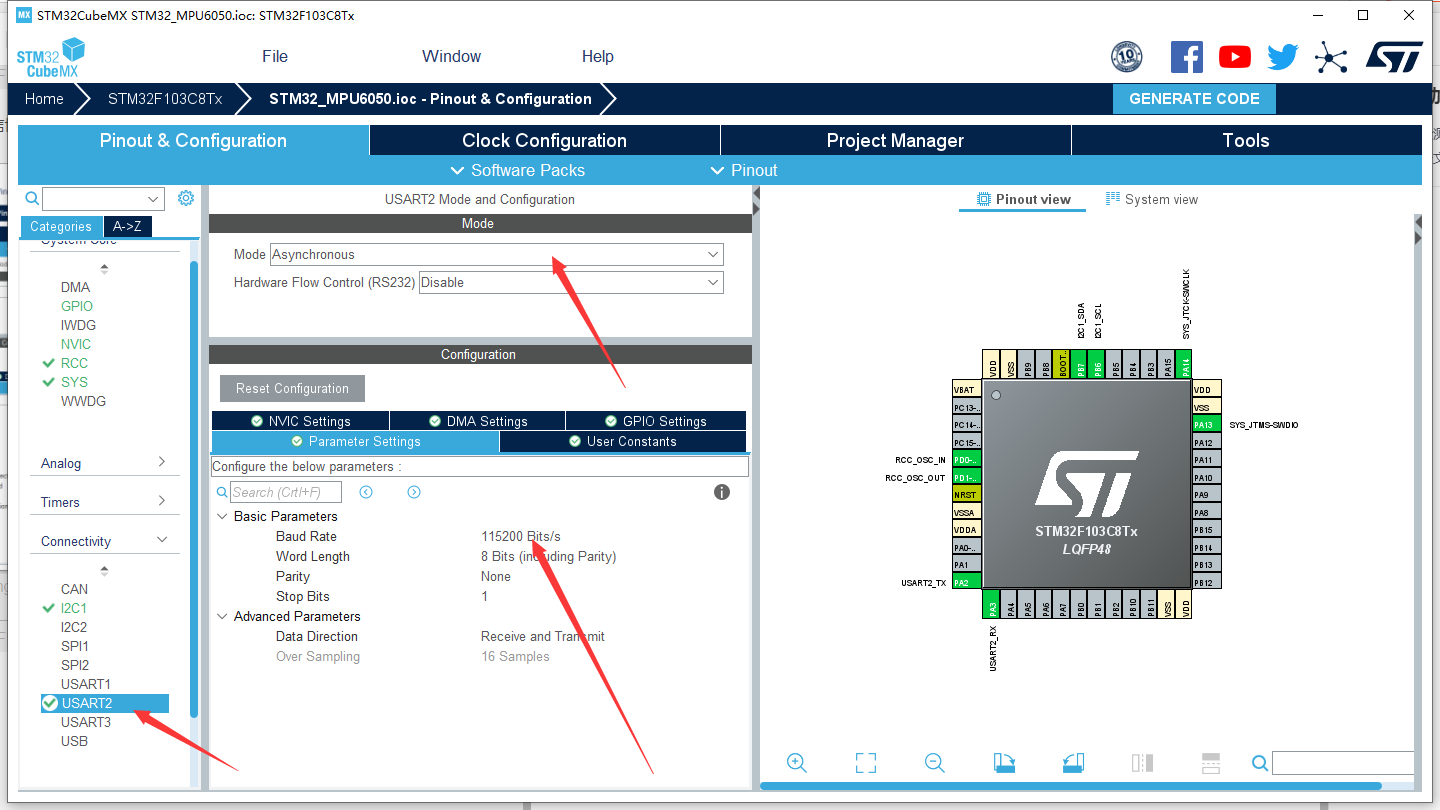Click the STM32CubeMX logo
1440x810 pixels.
click(x=50, y=58)
